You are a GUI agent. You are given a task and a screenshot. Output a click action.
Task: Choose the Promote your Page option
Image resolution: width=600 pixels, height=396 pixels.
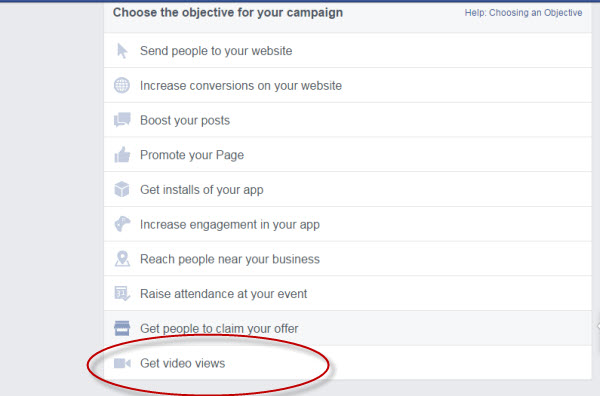click(347, 155)
